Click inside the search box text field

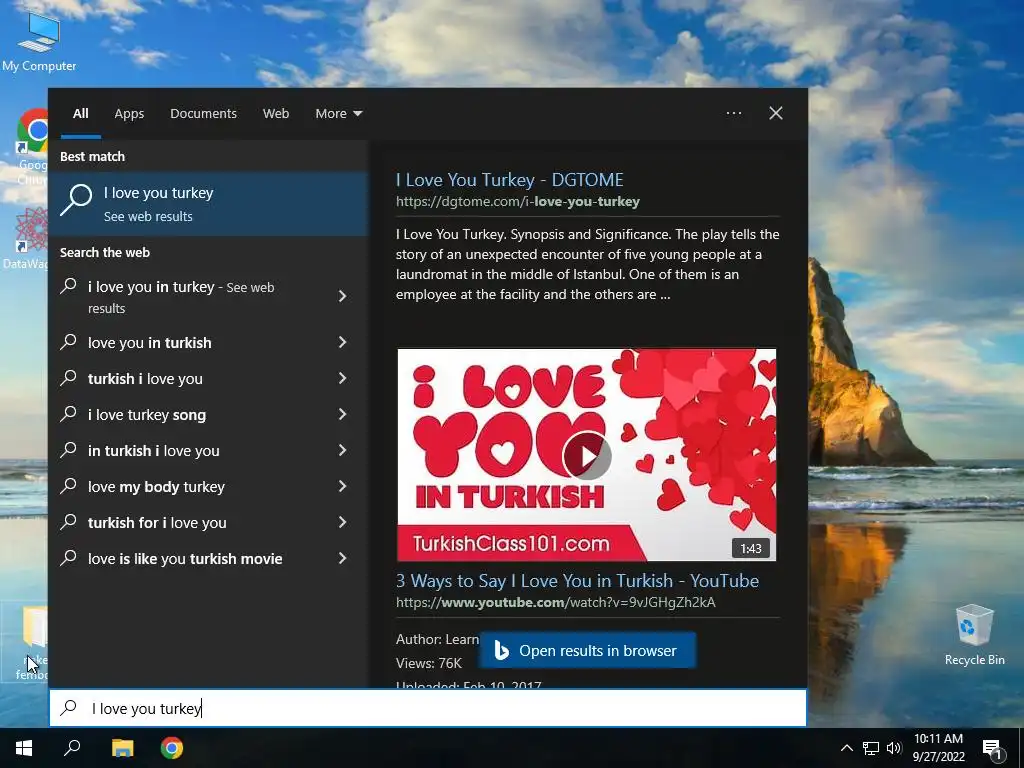428,708
